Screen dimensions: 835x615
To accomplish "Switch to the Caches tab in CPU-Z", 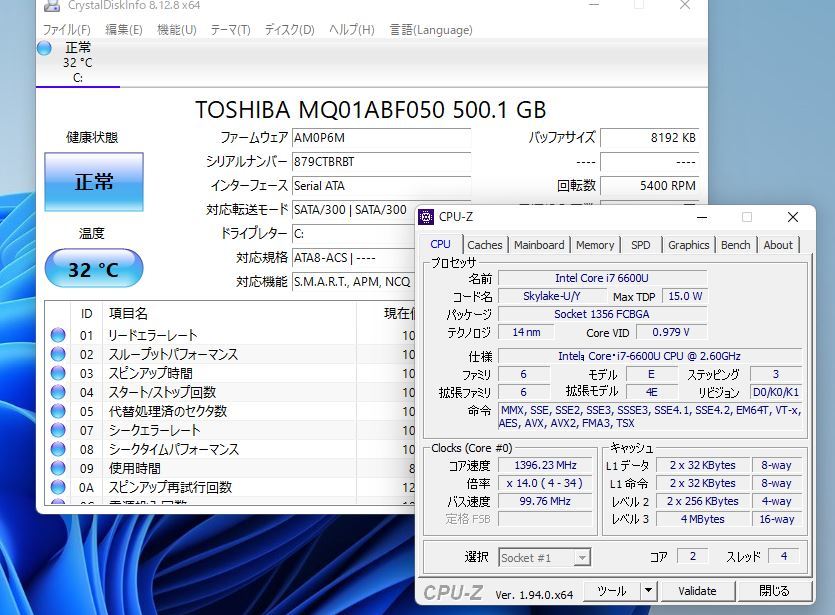I will pos(484,244).
